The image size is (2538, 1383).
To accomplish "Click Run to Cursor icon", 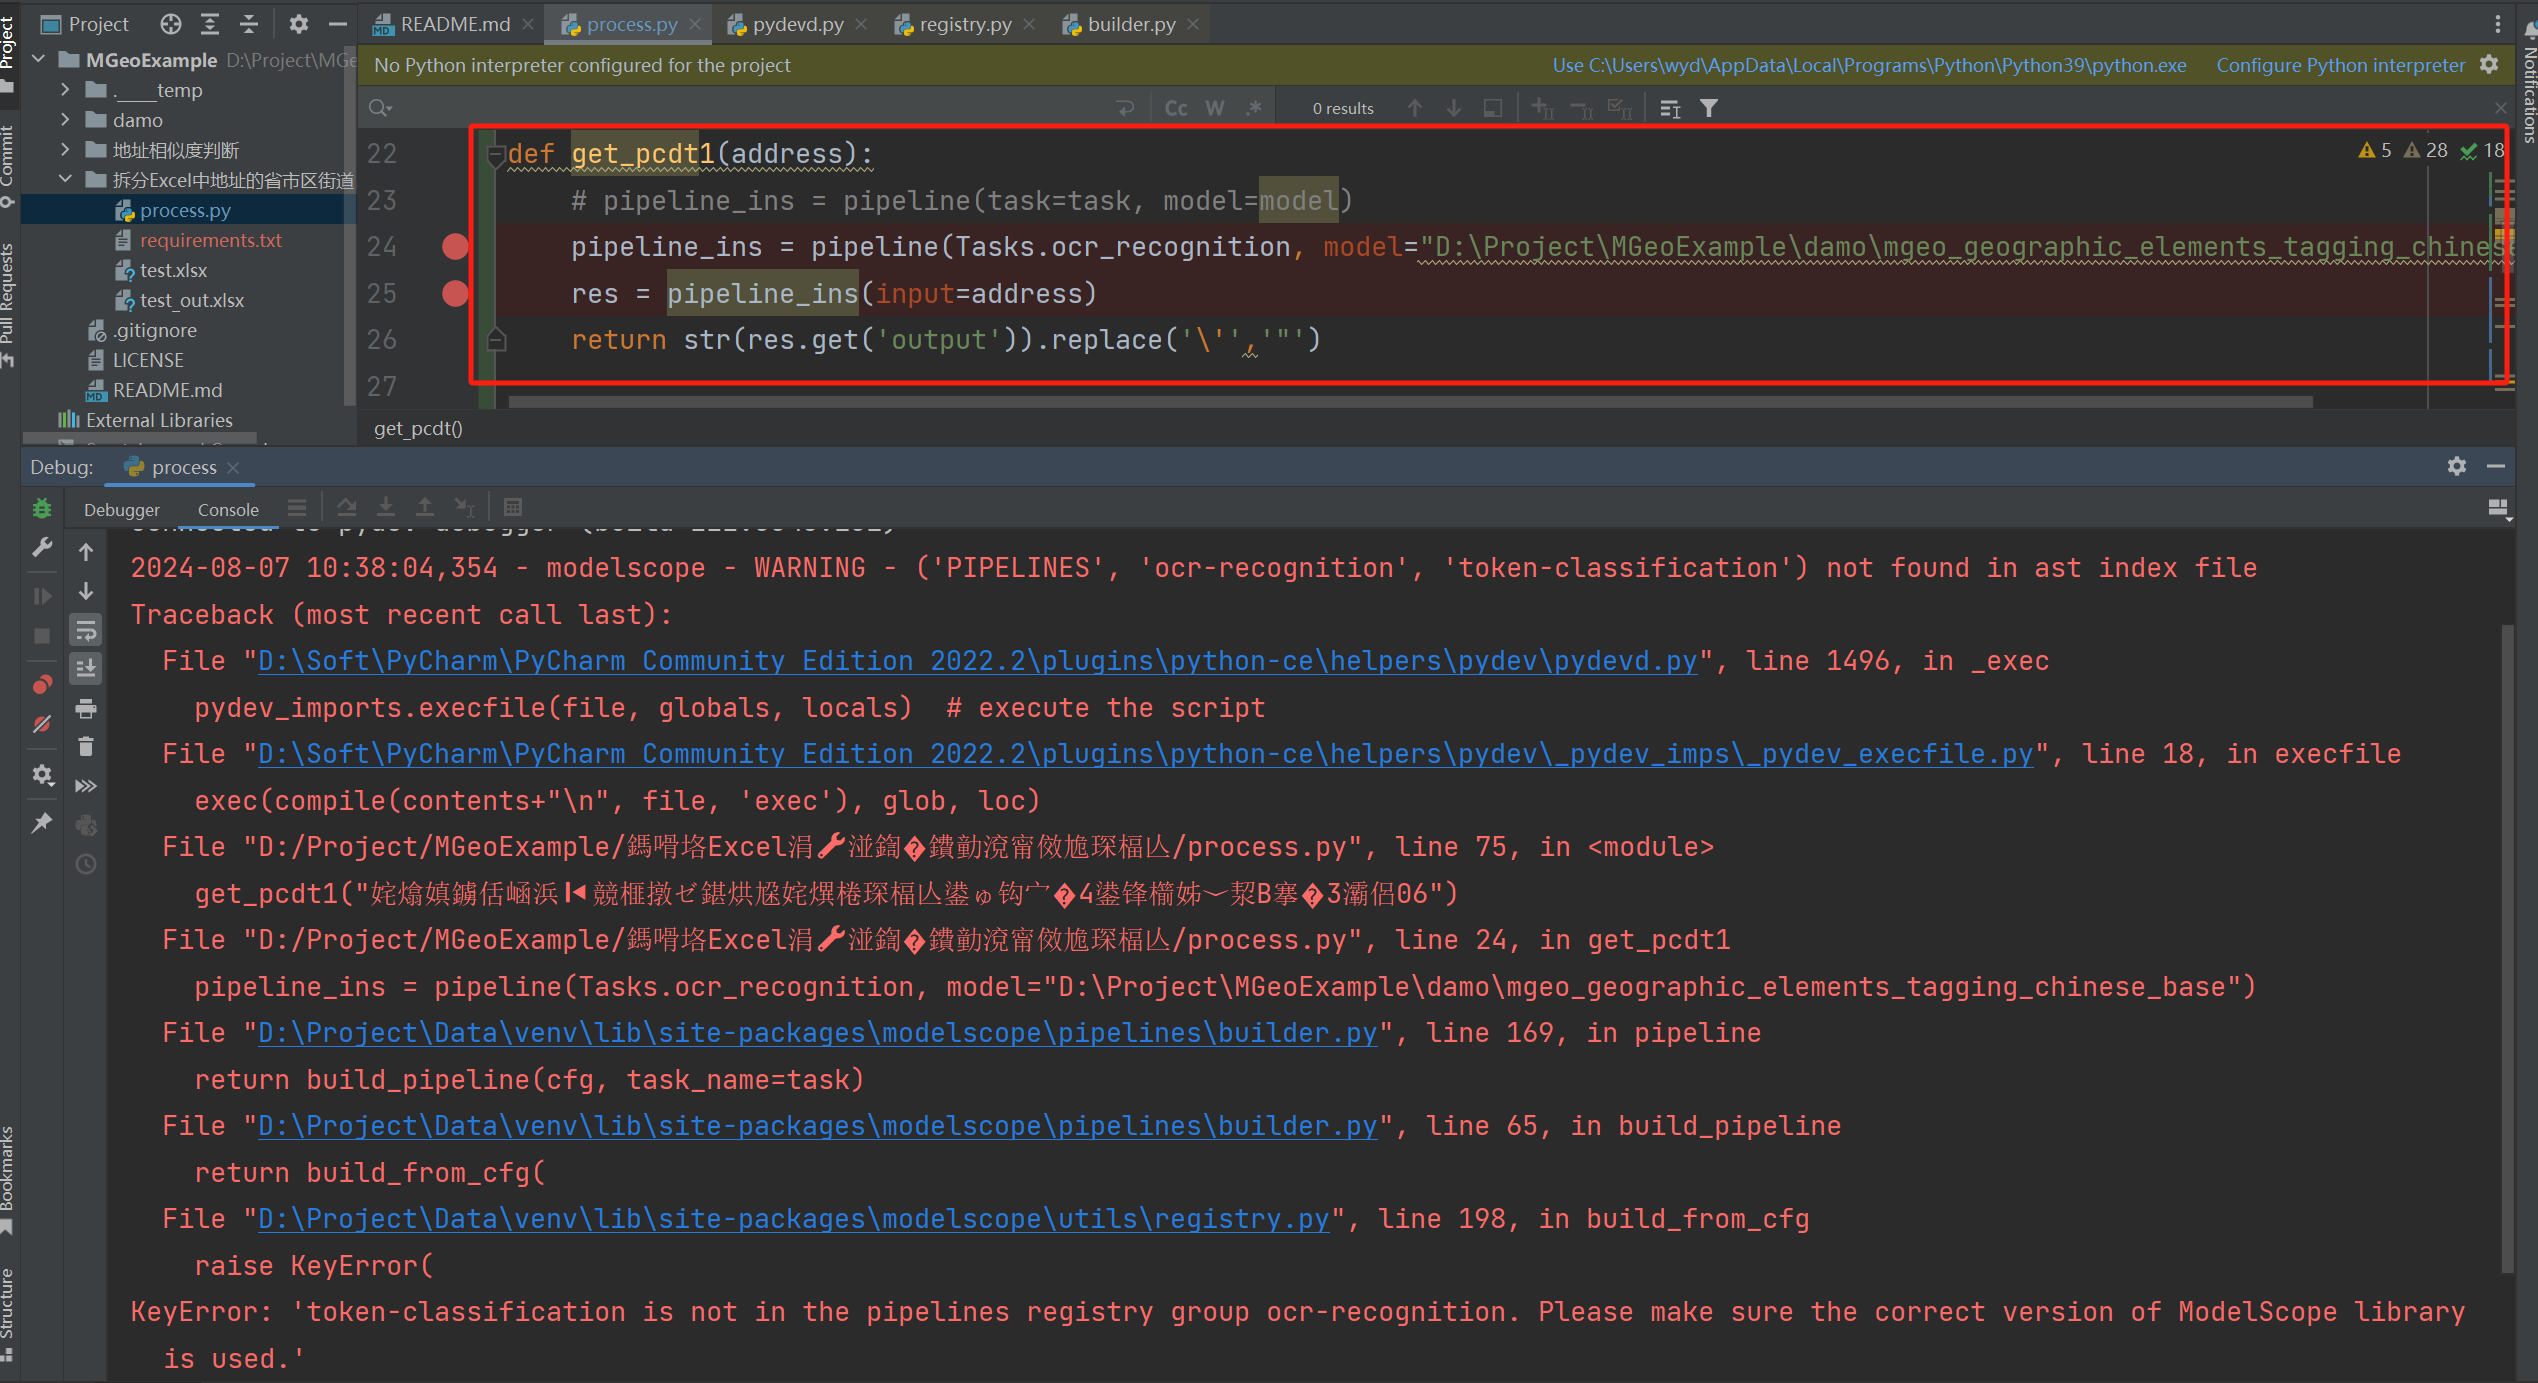I will click(464, 507).
